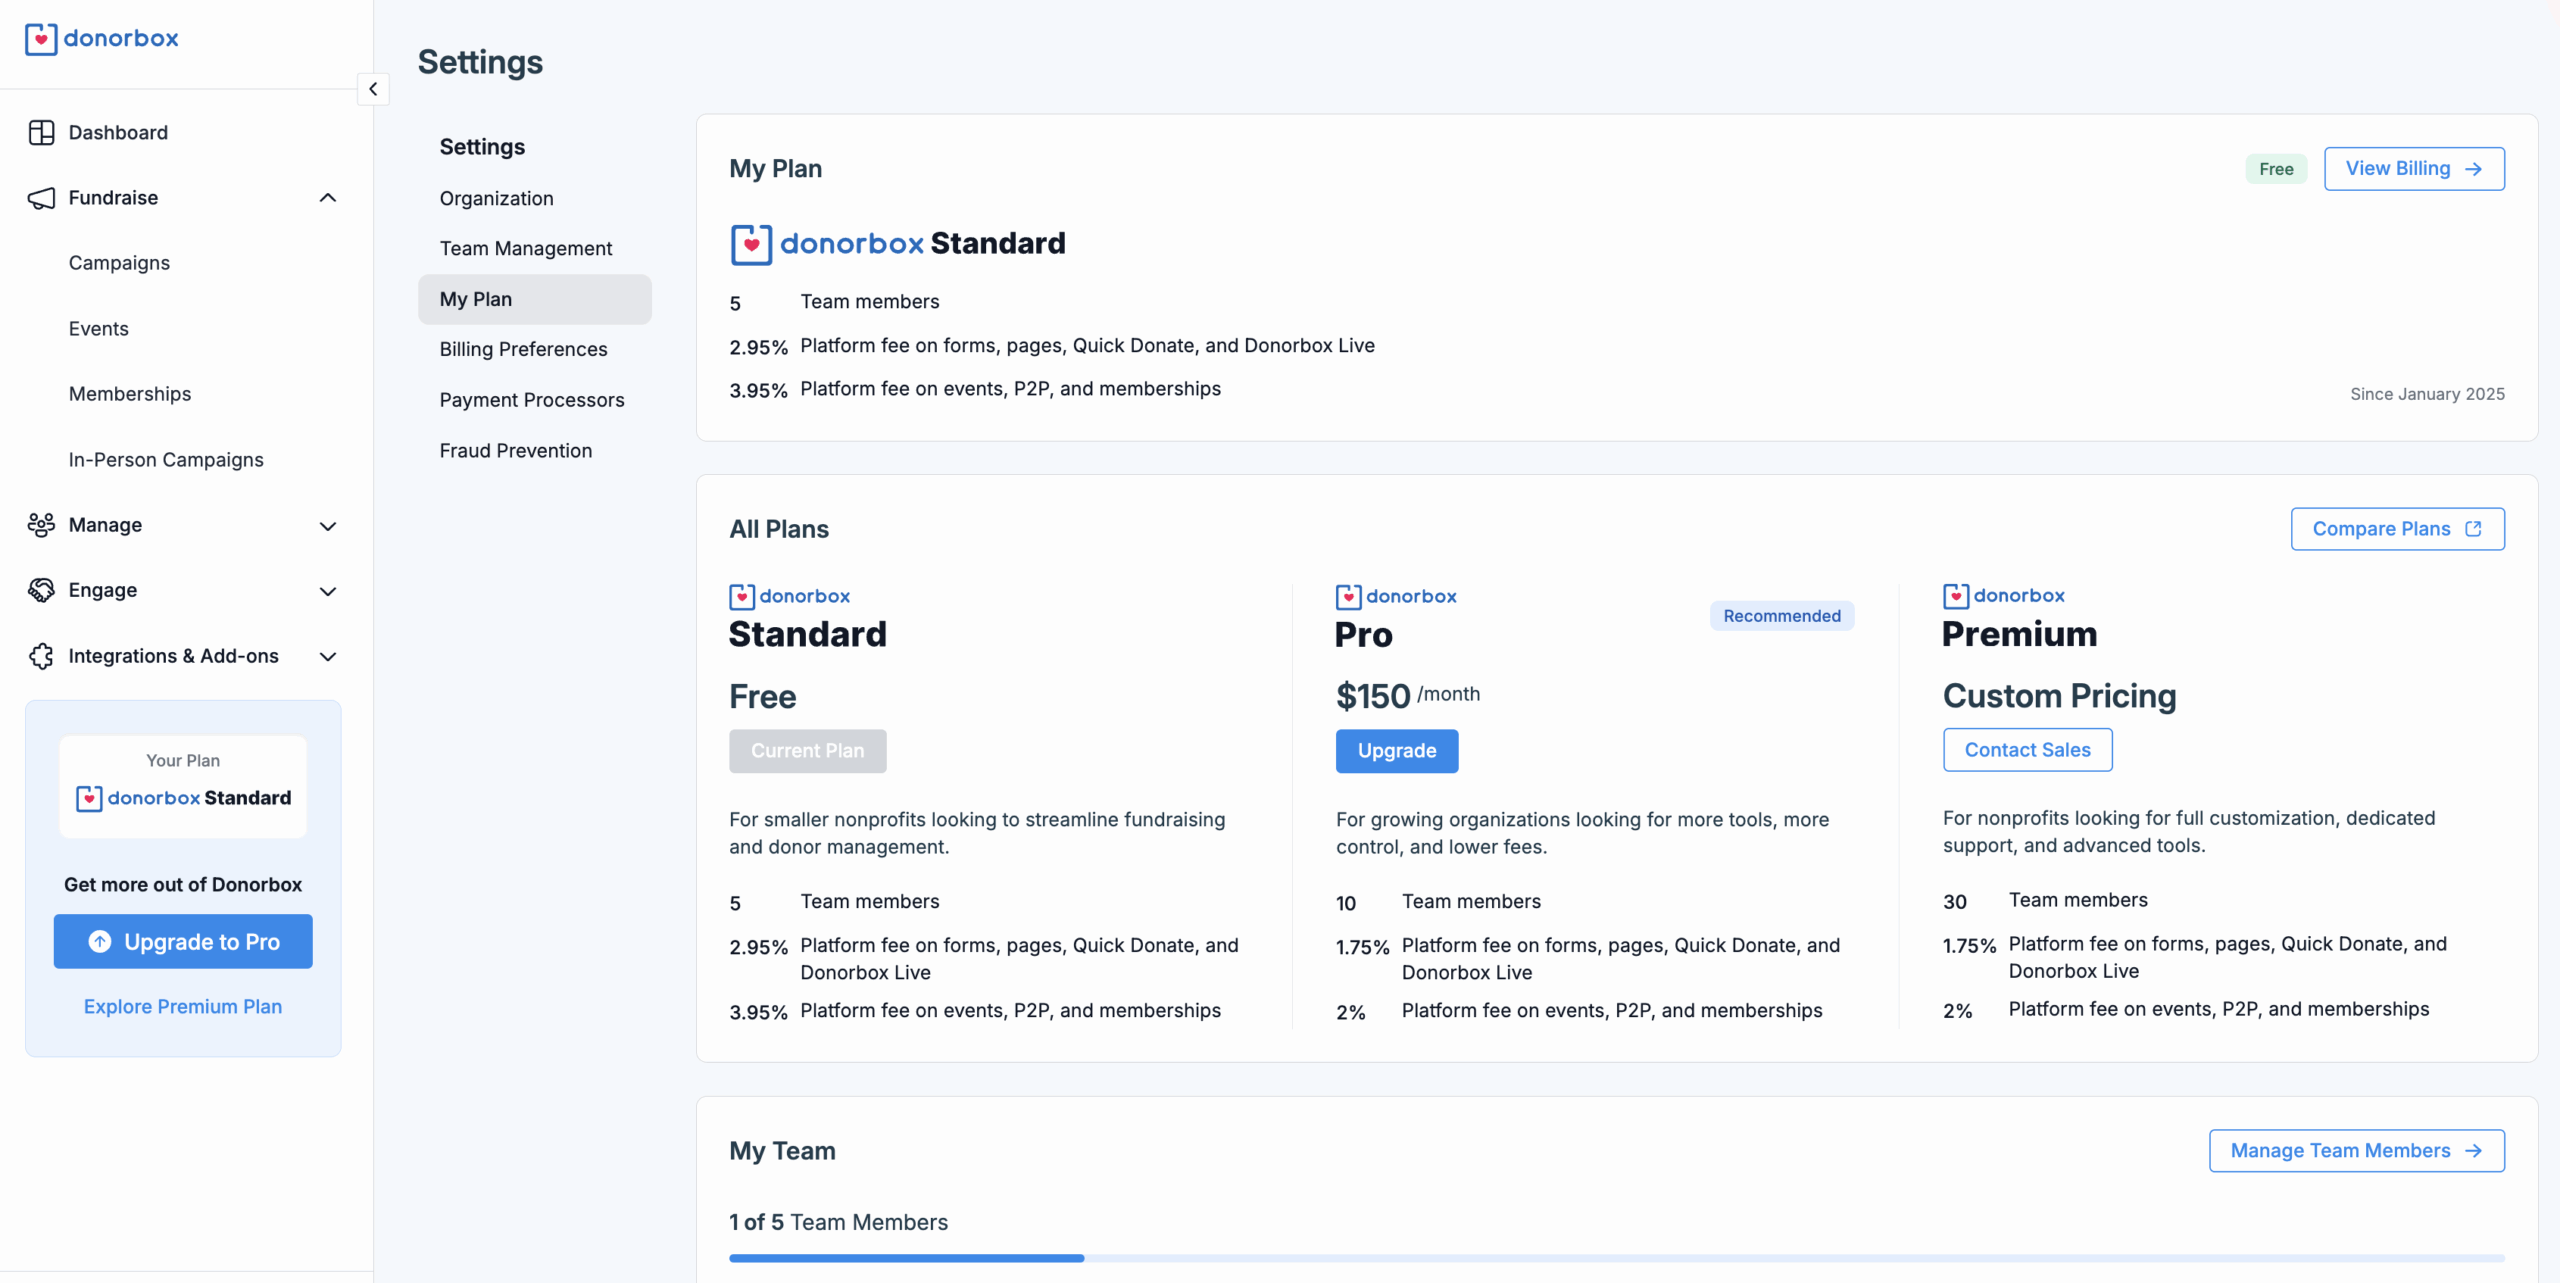Click the Engage handshake icon
The height and width of the screenshot is (1283, 2560).
(41, 590)
